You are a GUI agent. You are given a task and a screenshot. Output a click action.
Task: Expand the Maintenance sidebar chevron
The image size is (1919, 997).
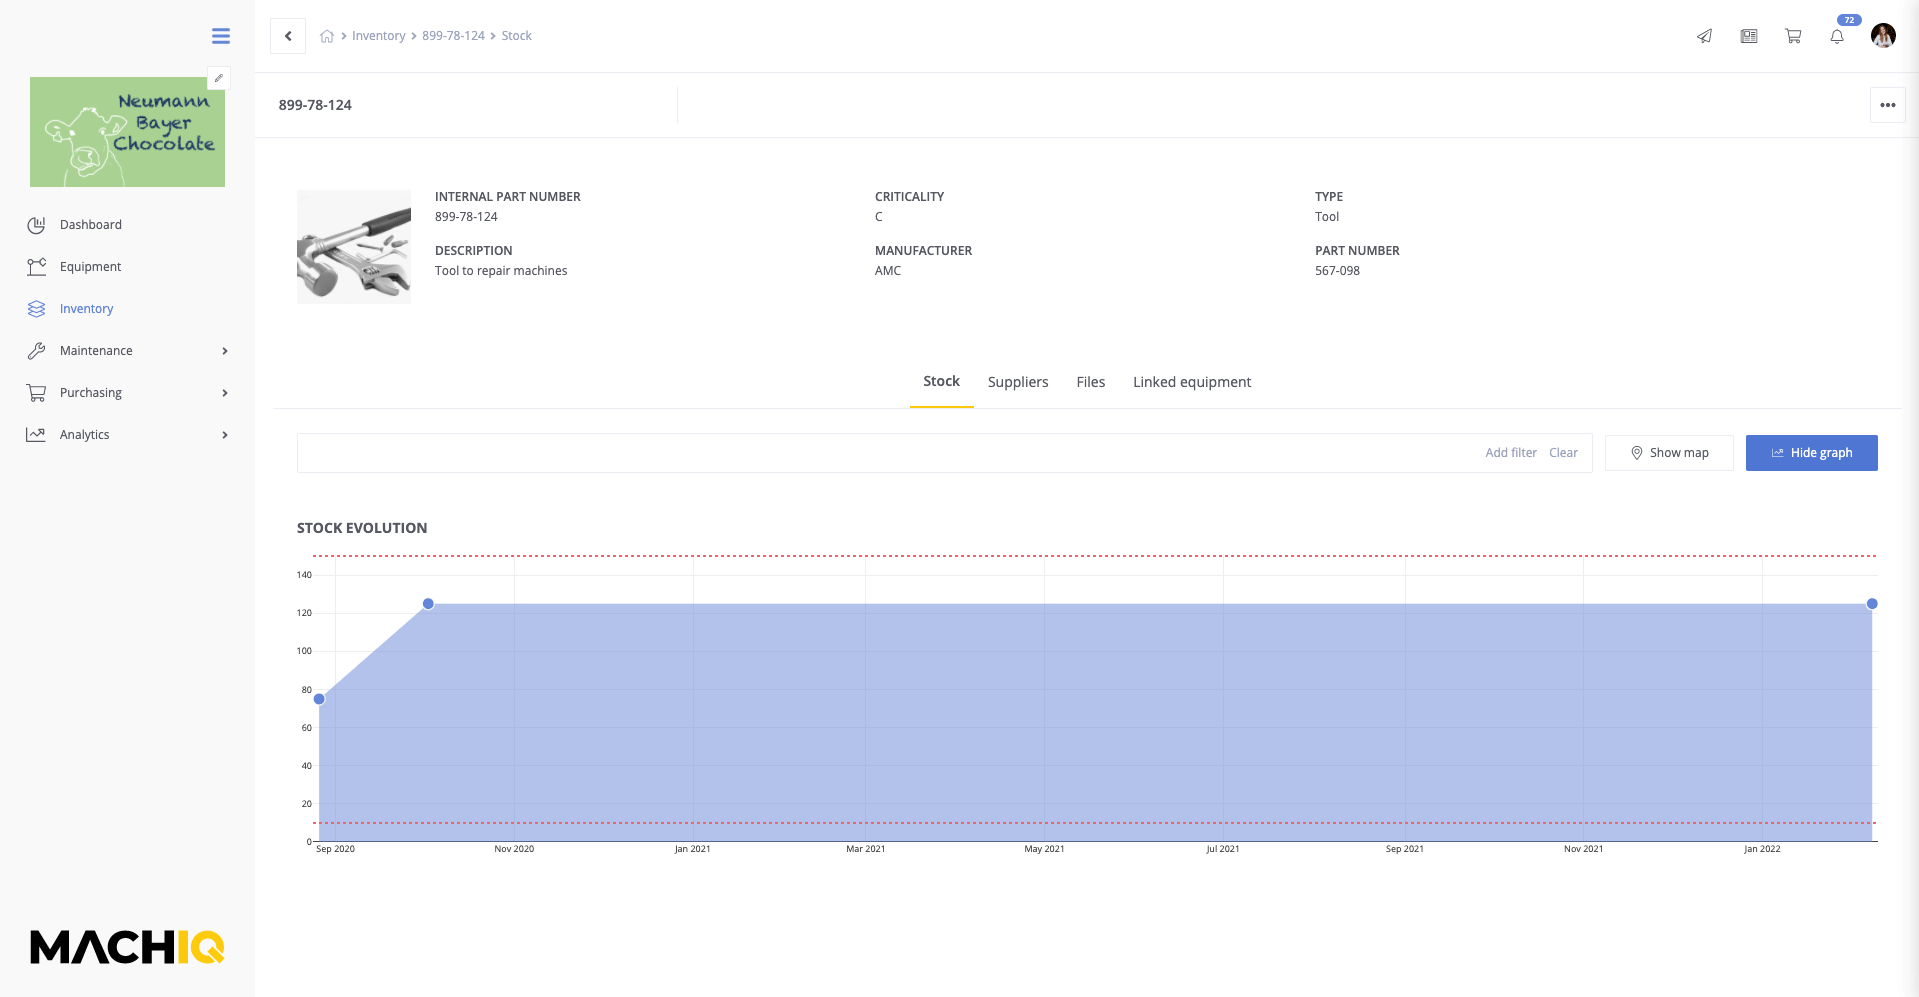pos(224,350)
